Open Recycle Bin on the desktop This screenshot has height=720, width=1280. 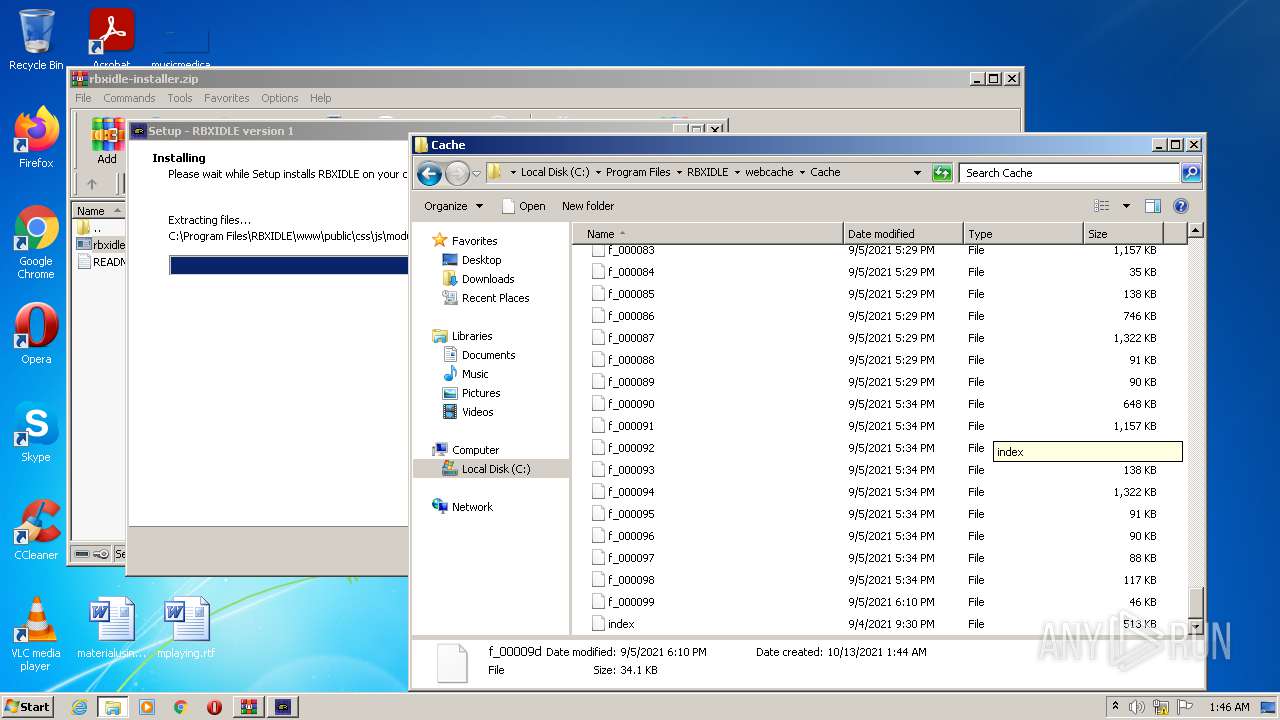tap(36, 40)
